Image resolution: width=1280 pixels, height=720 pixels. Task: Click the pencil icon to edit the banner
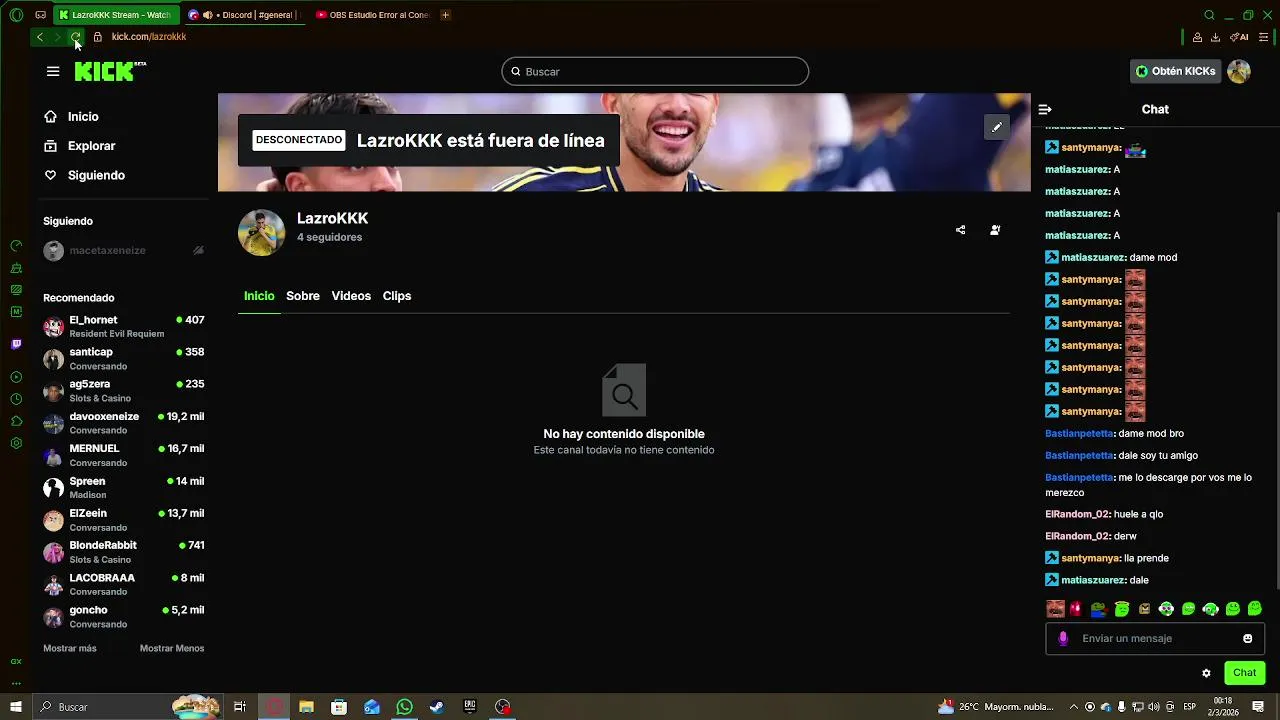(996, 127)
